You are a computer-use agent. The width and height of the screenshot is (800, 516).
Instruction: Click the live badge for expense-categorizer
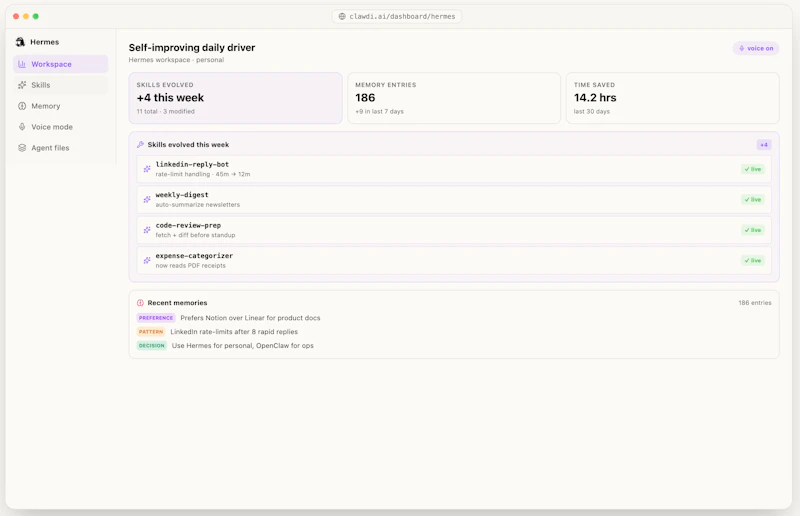pyautogui.click(x=753, y=261)
